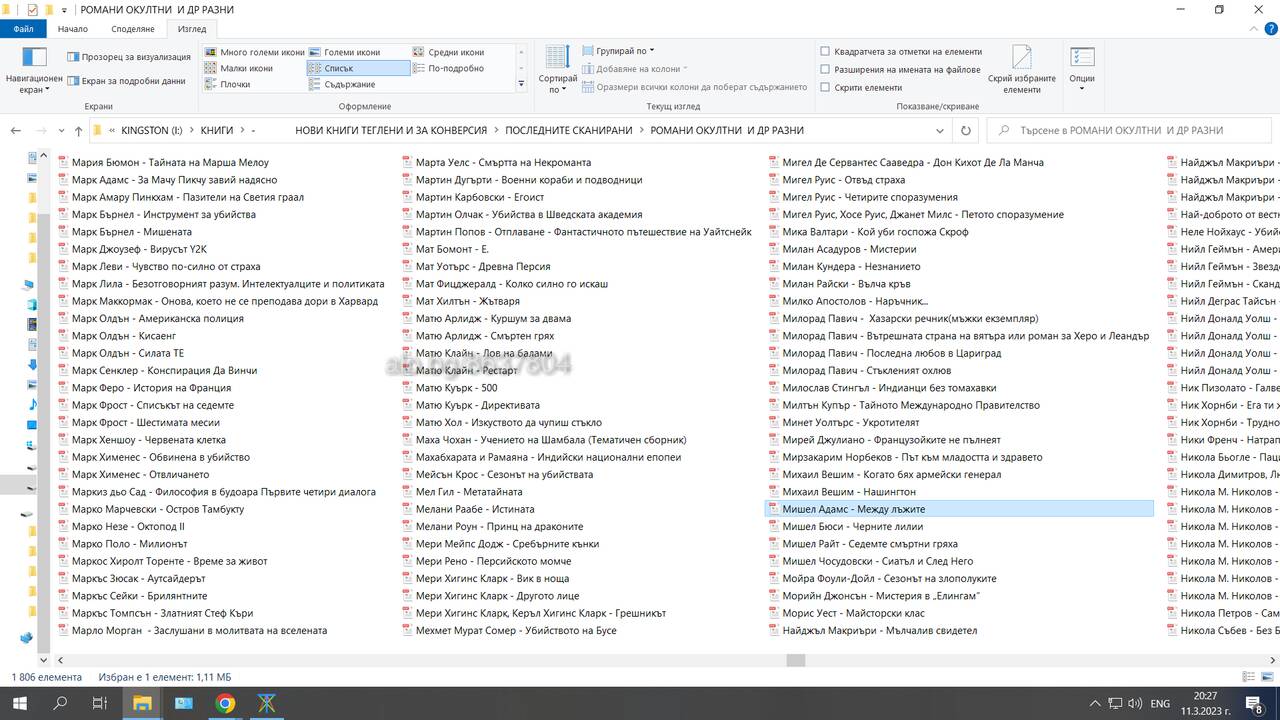Select the Списък list layout
Screen dimensions: 1280x720
[358, 68]
